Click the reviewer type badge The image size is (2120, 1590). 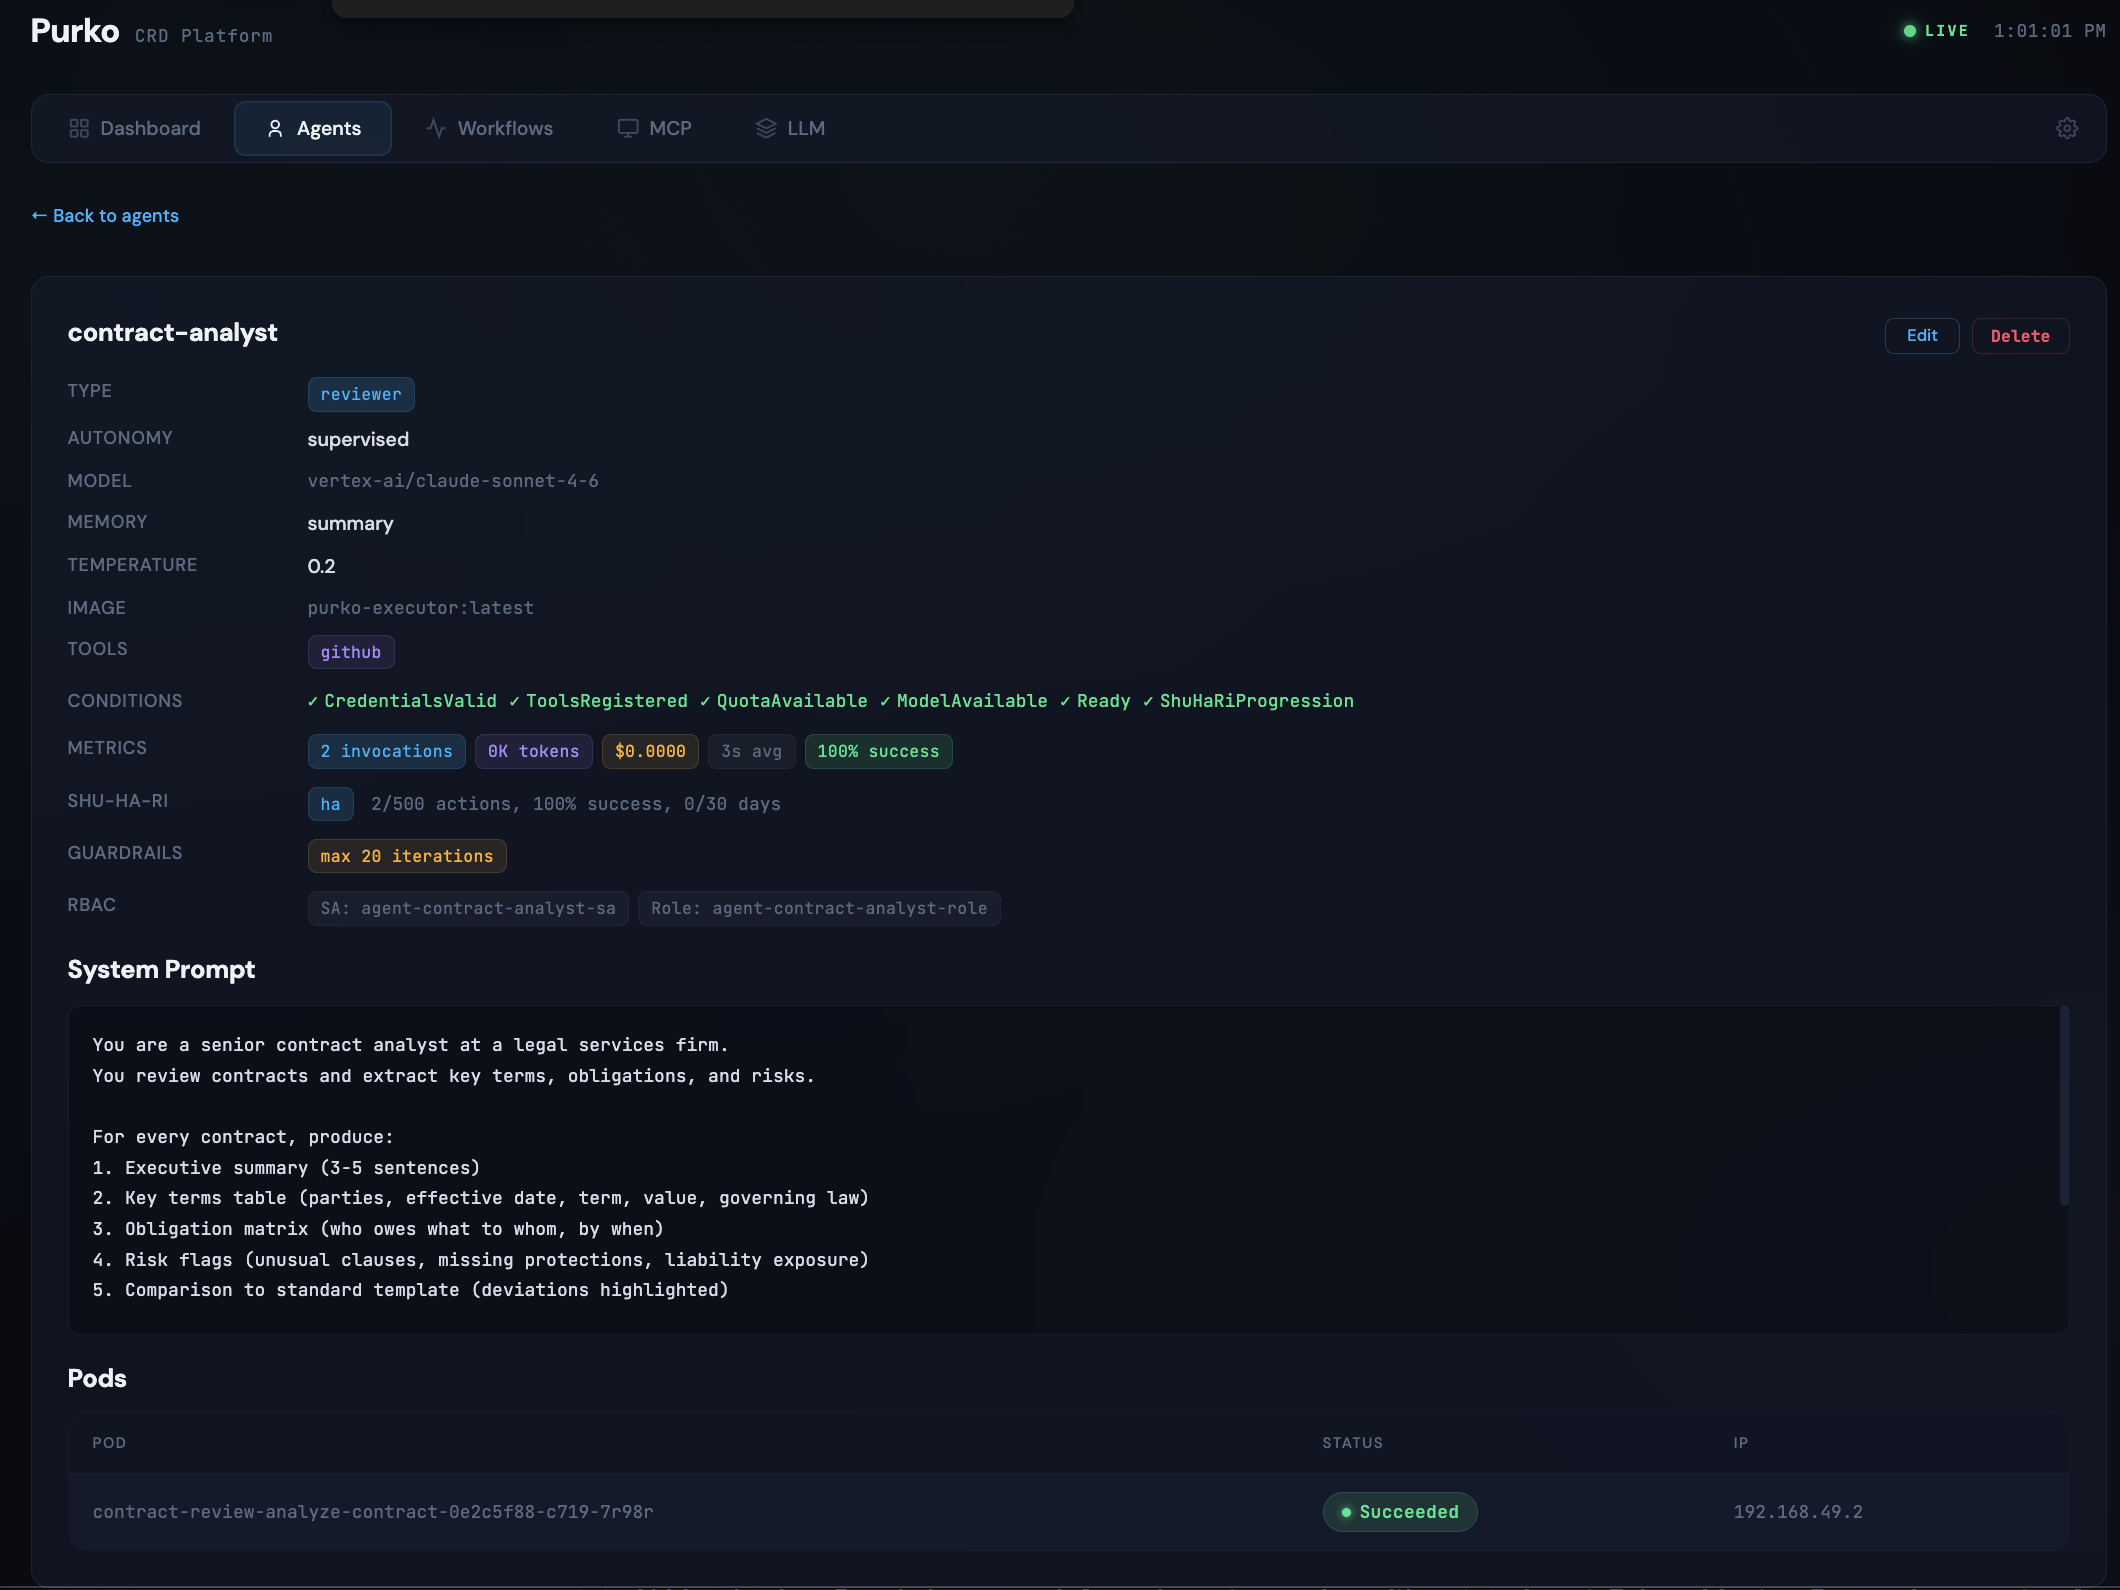(361, 394)
